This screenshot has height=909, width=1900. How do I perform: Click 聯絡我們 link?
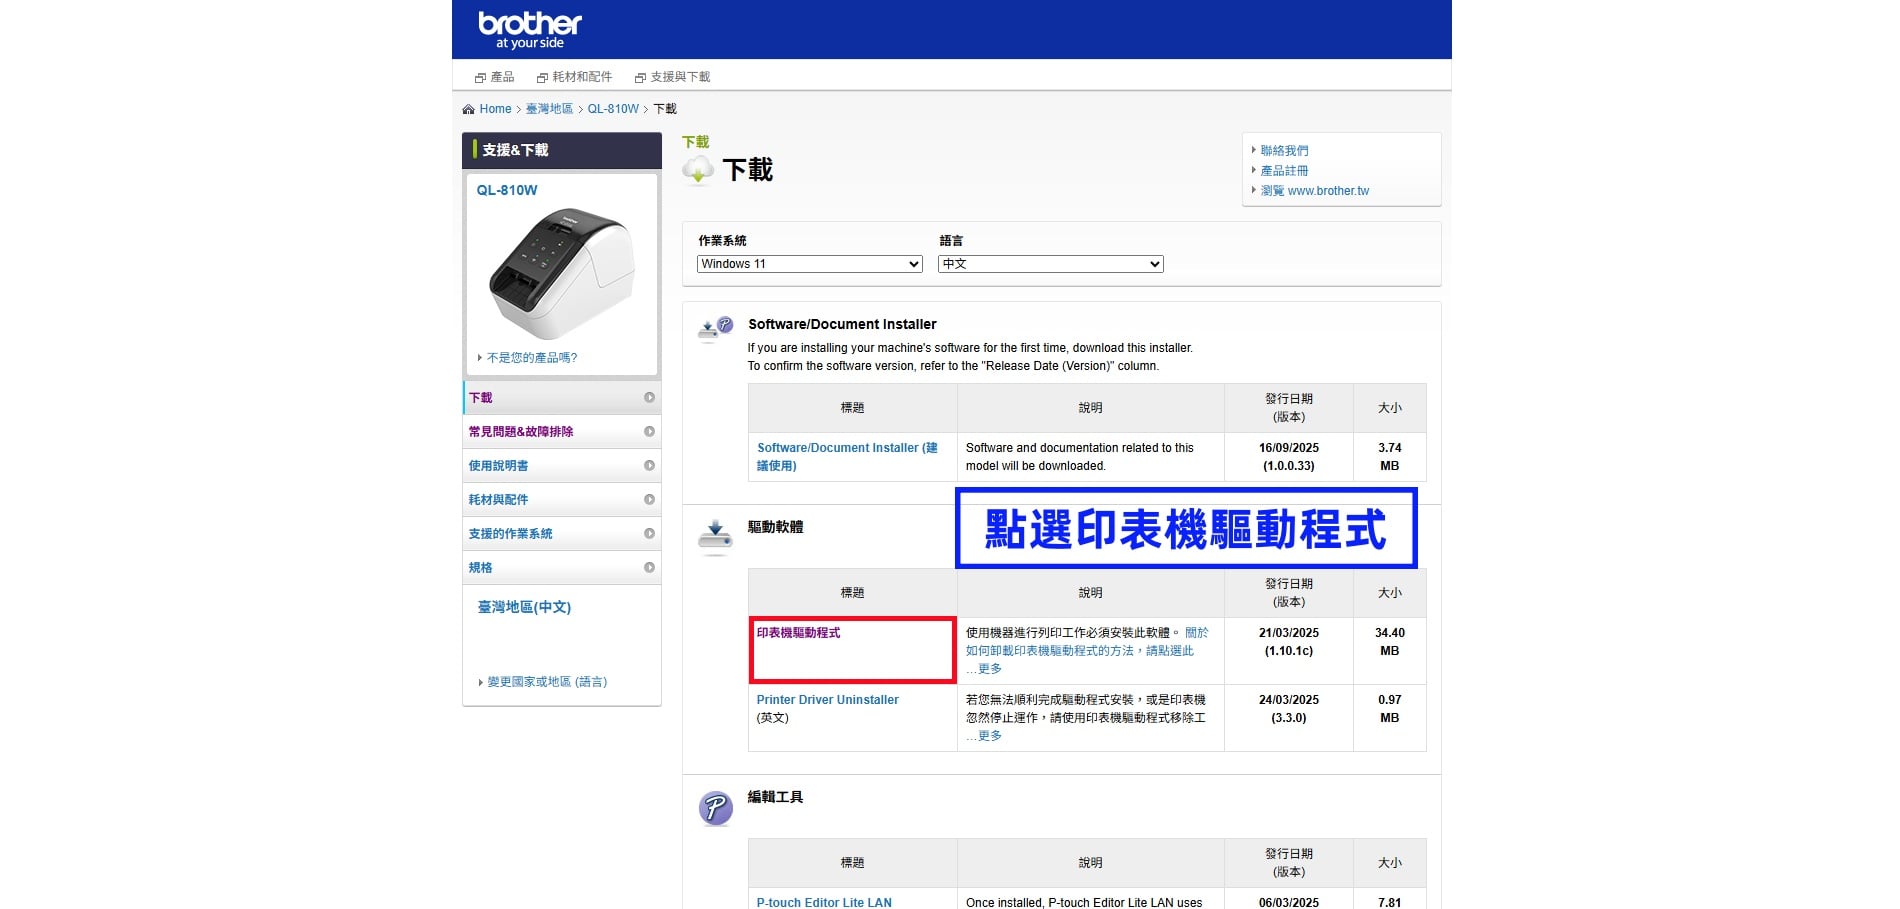pyautogui.click(x=1284, y=151)
